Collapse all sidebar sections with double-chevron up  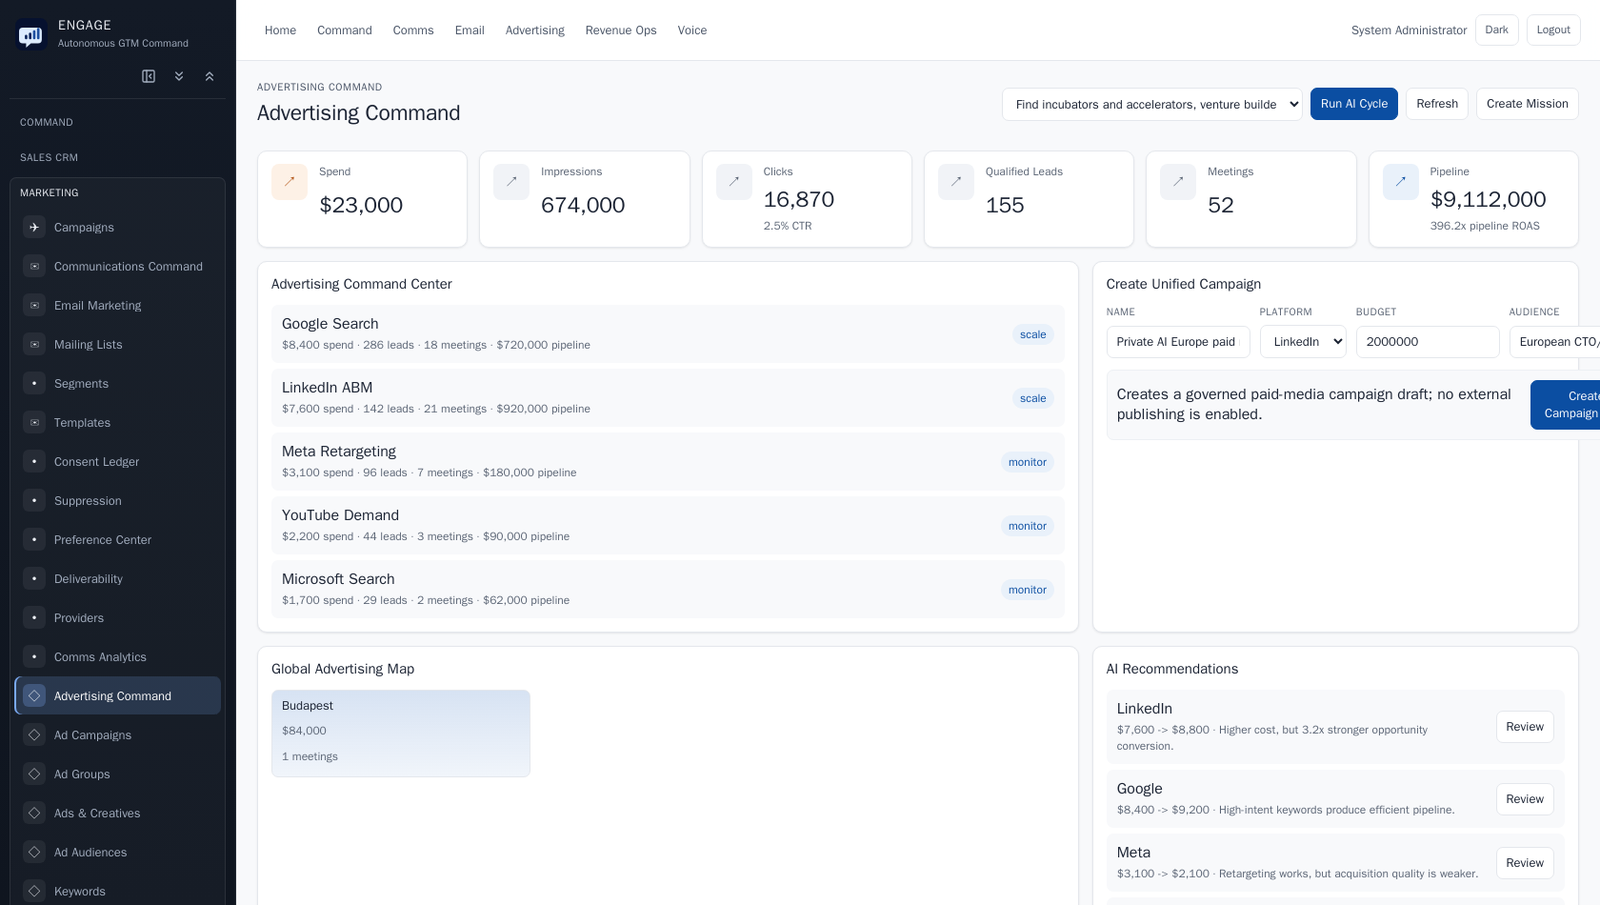coord(209,76)
